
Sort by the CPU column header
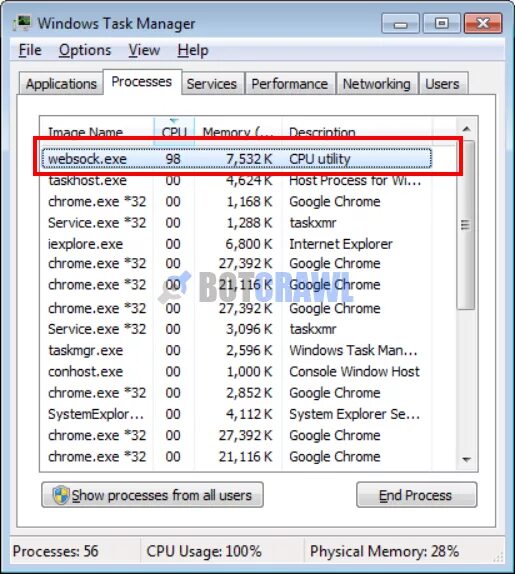pos(174,131)
